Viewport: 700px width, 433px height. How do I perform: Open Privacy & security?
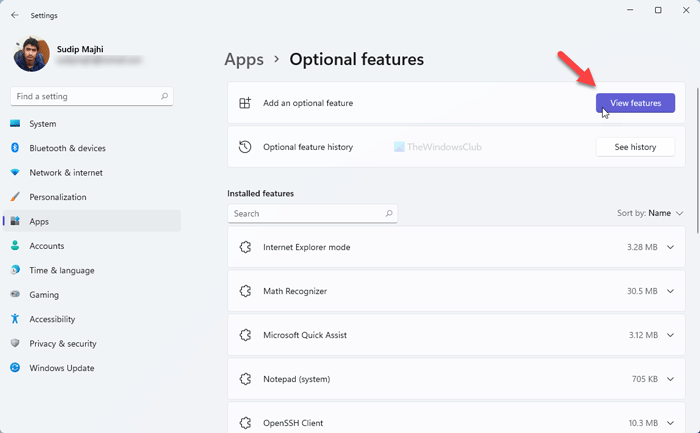92,344
